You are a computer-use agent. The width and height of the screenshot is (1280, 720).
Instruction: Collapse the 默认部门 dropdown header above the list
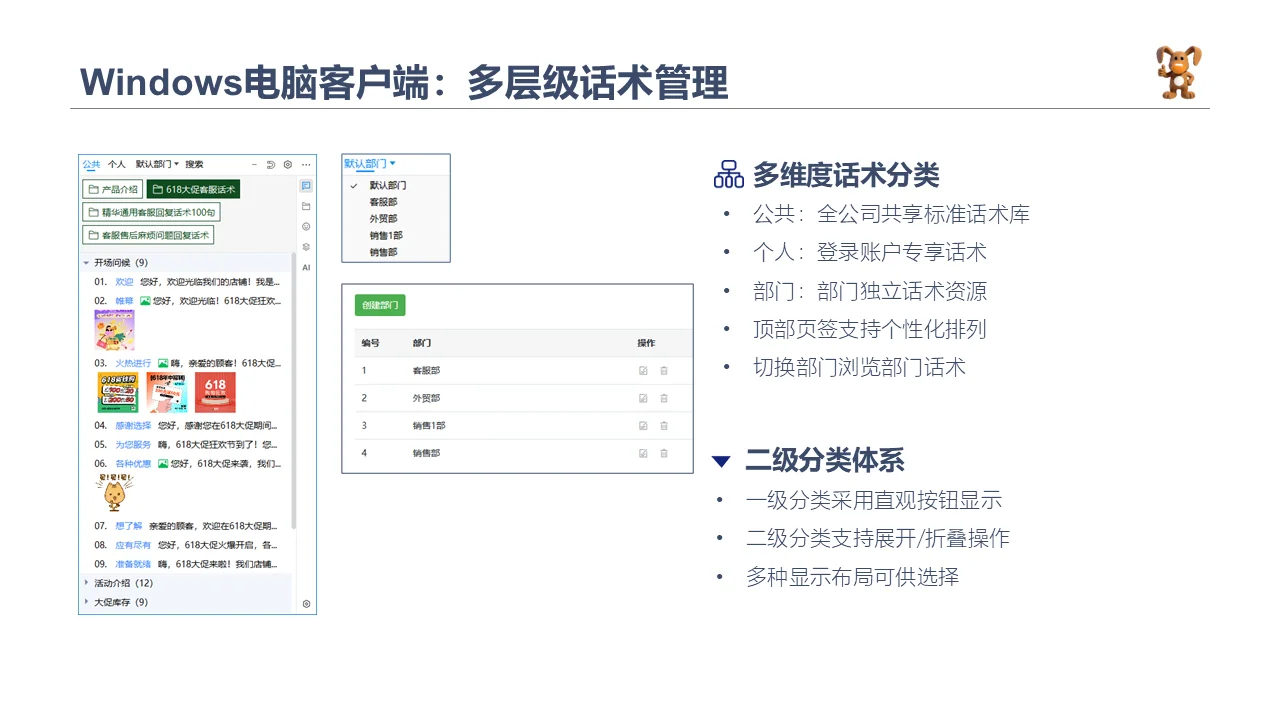coord(370,163)
